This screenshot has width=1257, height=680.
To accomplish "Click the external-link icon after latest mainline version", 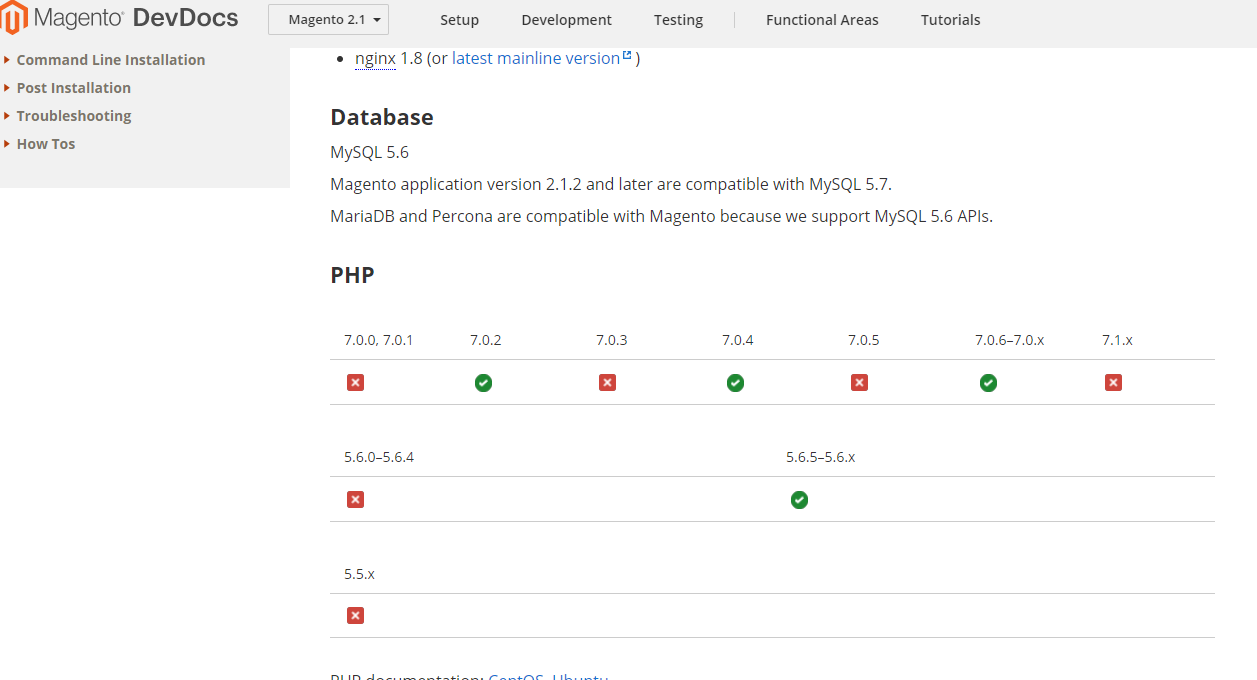I will coord(627,56).
